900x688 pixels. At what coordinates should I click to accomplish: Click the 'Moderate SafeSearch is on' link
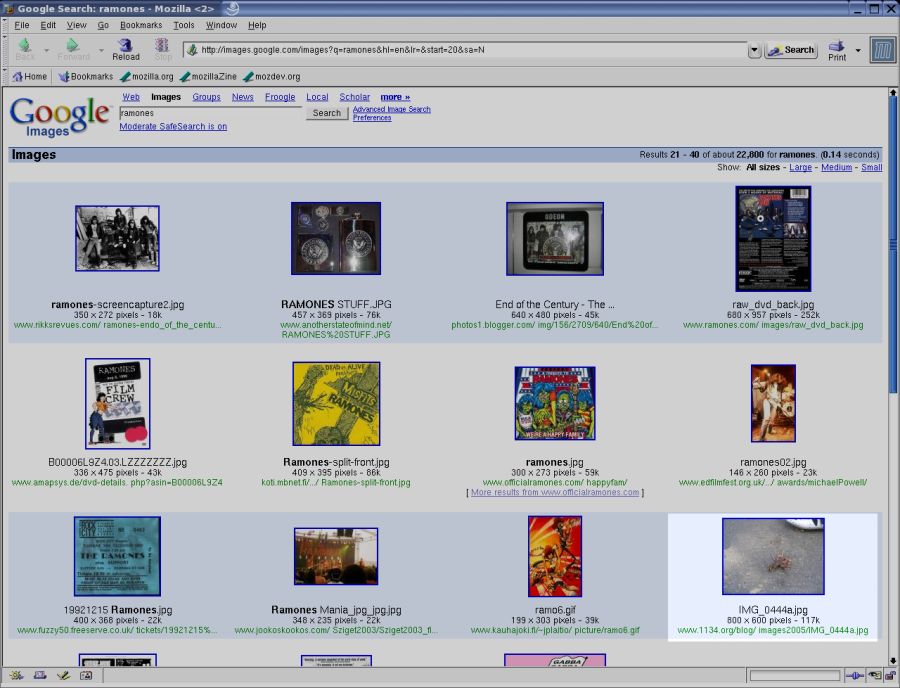173,126
